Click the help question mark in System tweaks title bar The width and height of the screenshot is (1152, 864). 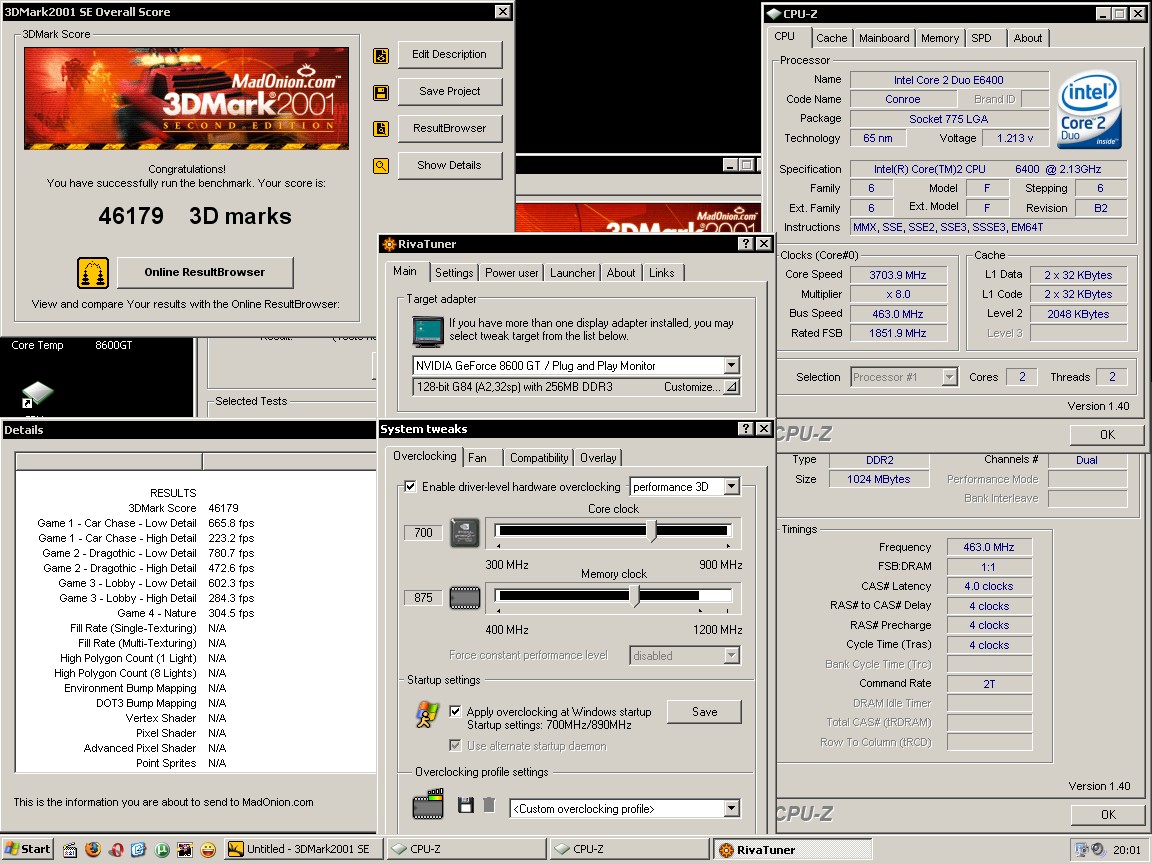point(746,429)
